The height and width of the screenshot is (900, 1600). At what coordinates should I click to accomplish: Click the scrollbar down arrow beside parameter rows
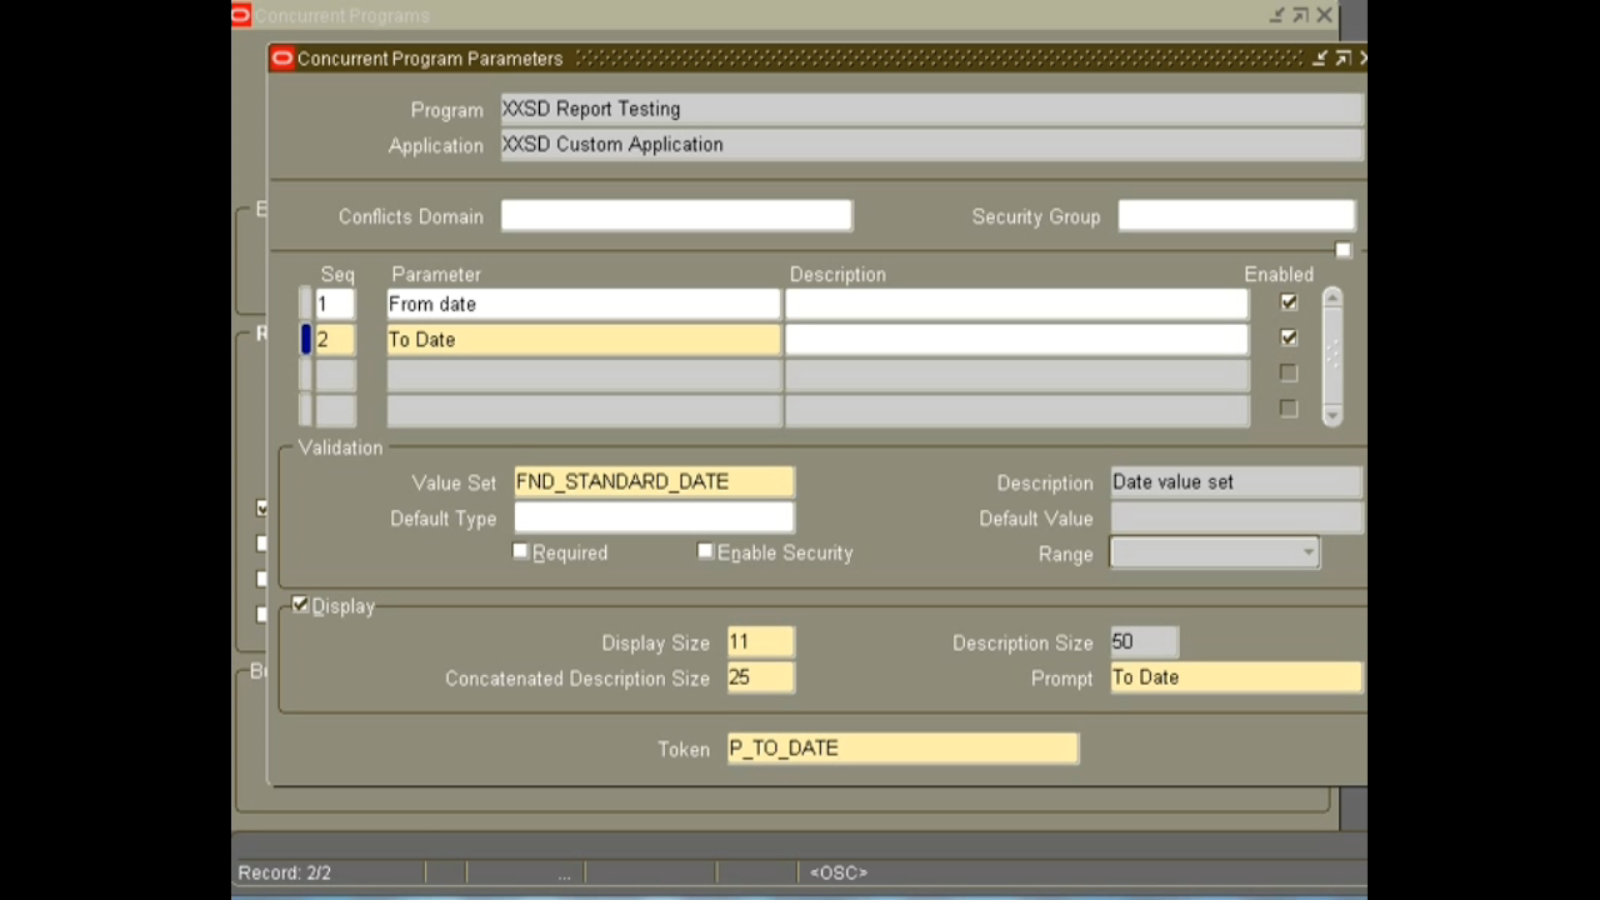1332,414
